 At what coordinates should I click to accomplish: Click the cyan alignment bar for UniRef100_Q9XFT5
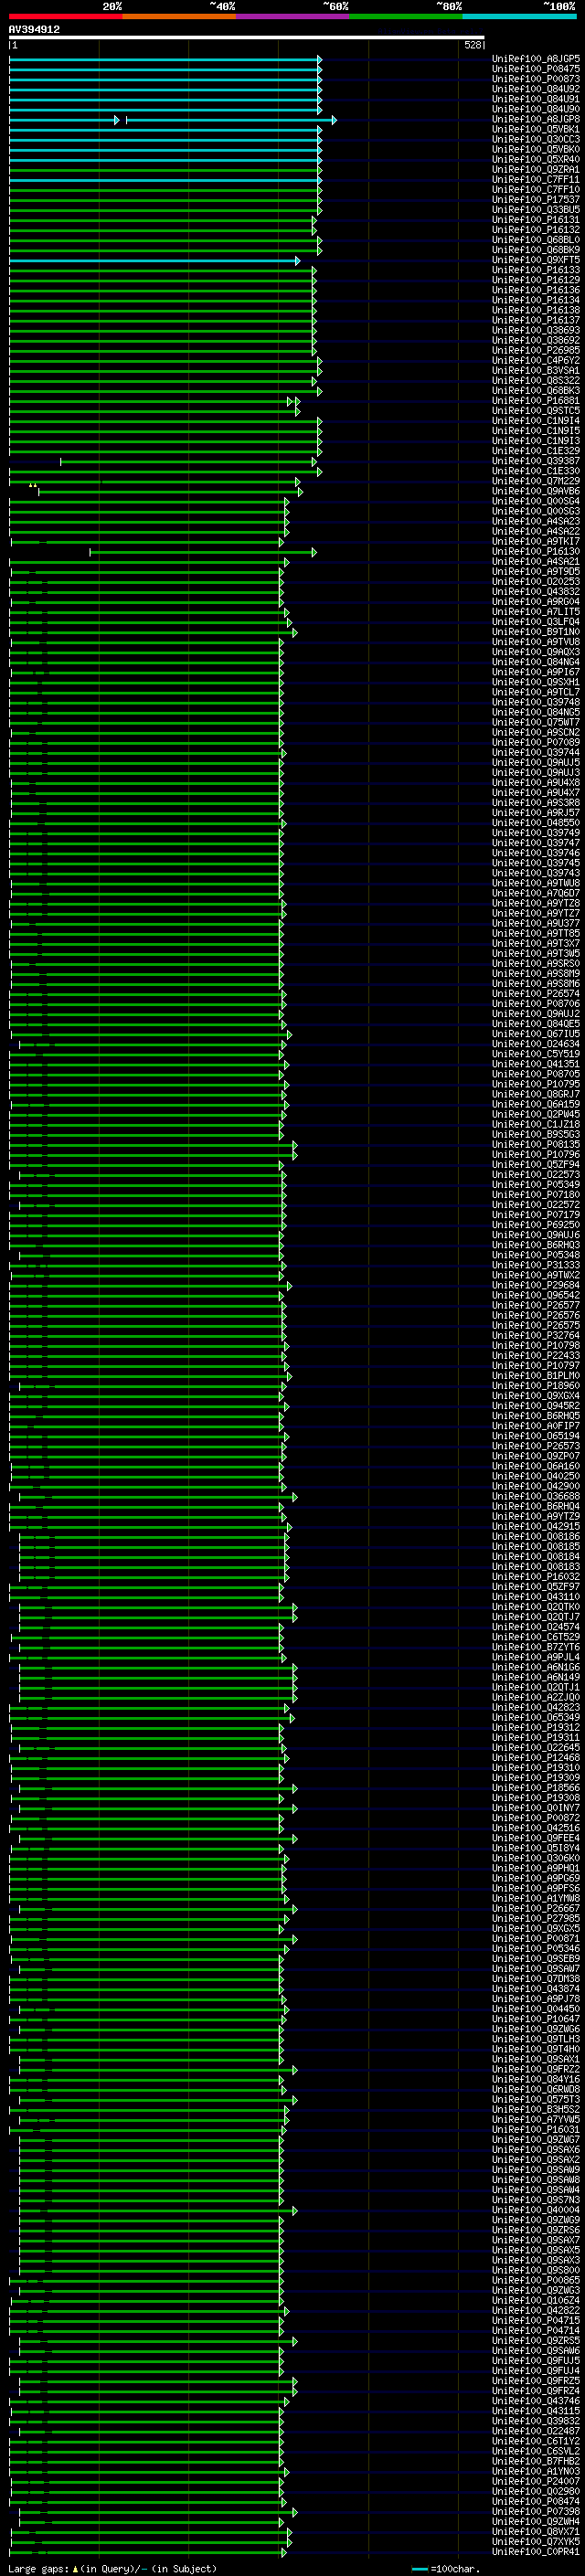pos(153,261)
